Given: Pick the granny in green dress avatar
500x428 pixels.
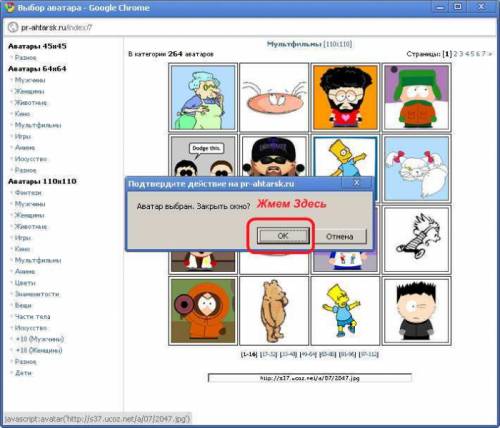Looking at the screenshot, I should tap(203, 97).
